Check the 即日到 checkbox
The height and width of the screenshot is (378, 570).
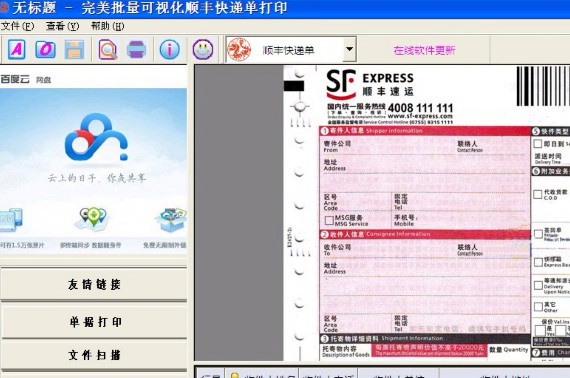pyautogui.click(x=537, y=144)
